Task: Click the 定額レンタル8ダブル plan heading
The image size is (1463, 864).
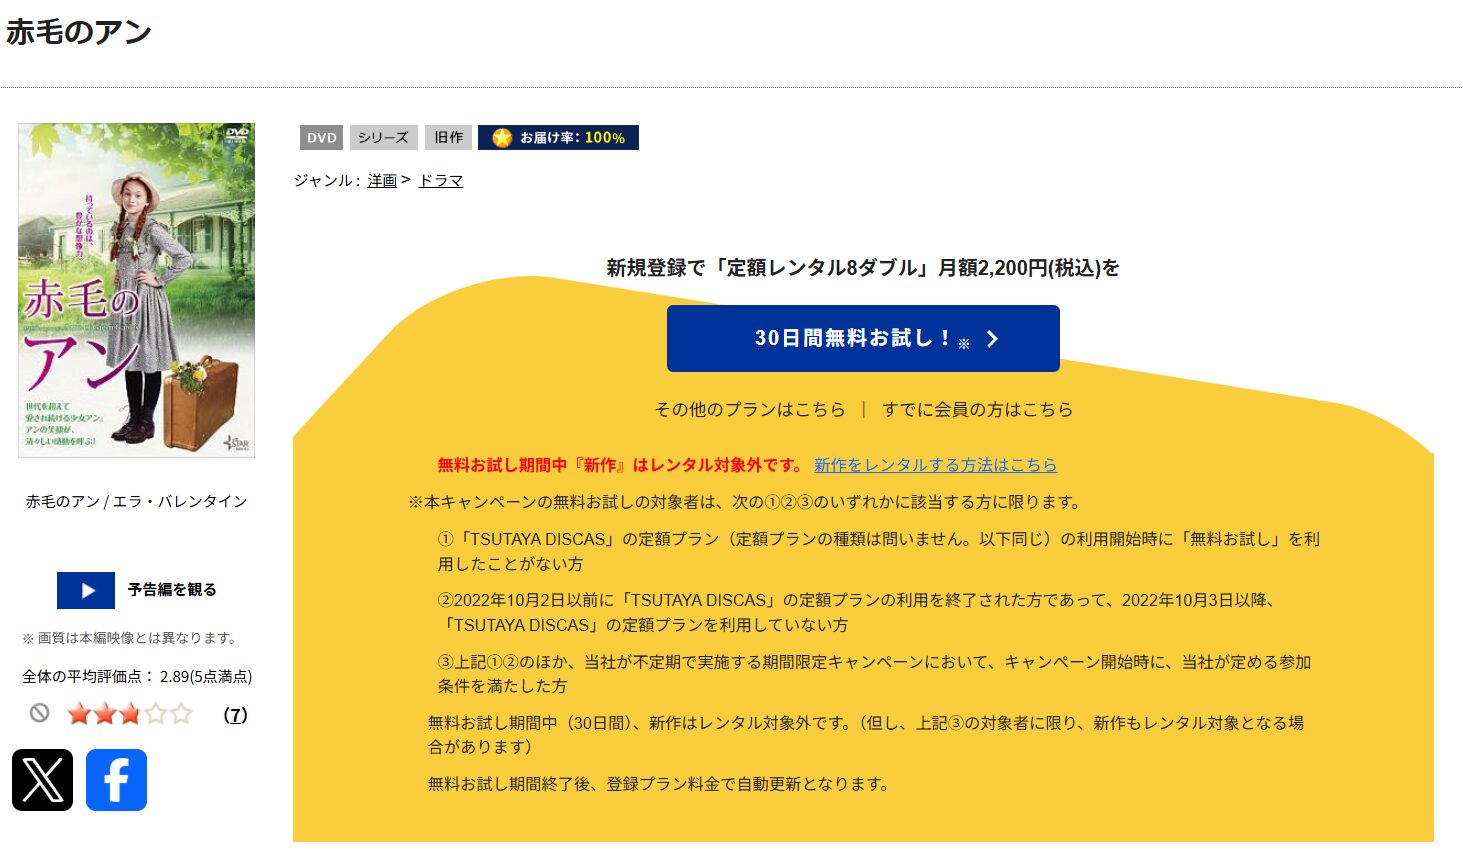Action: (863, 268)
